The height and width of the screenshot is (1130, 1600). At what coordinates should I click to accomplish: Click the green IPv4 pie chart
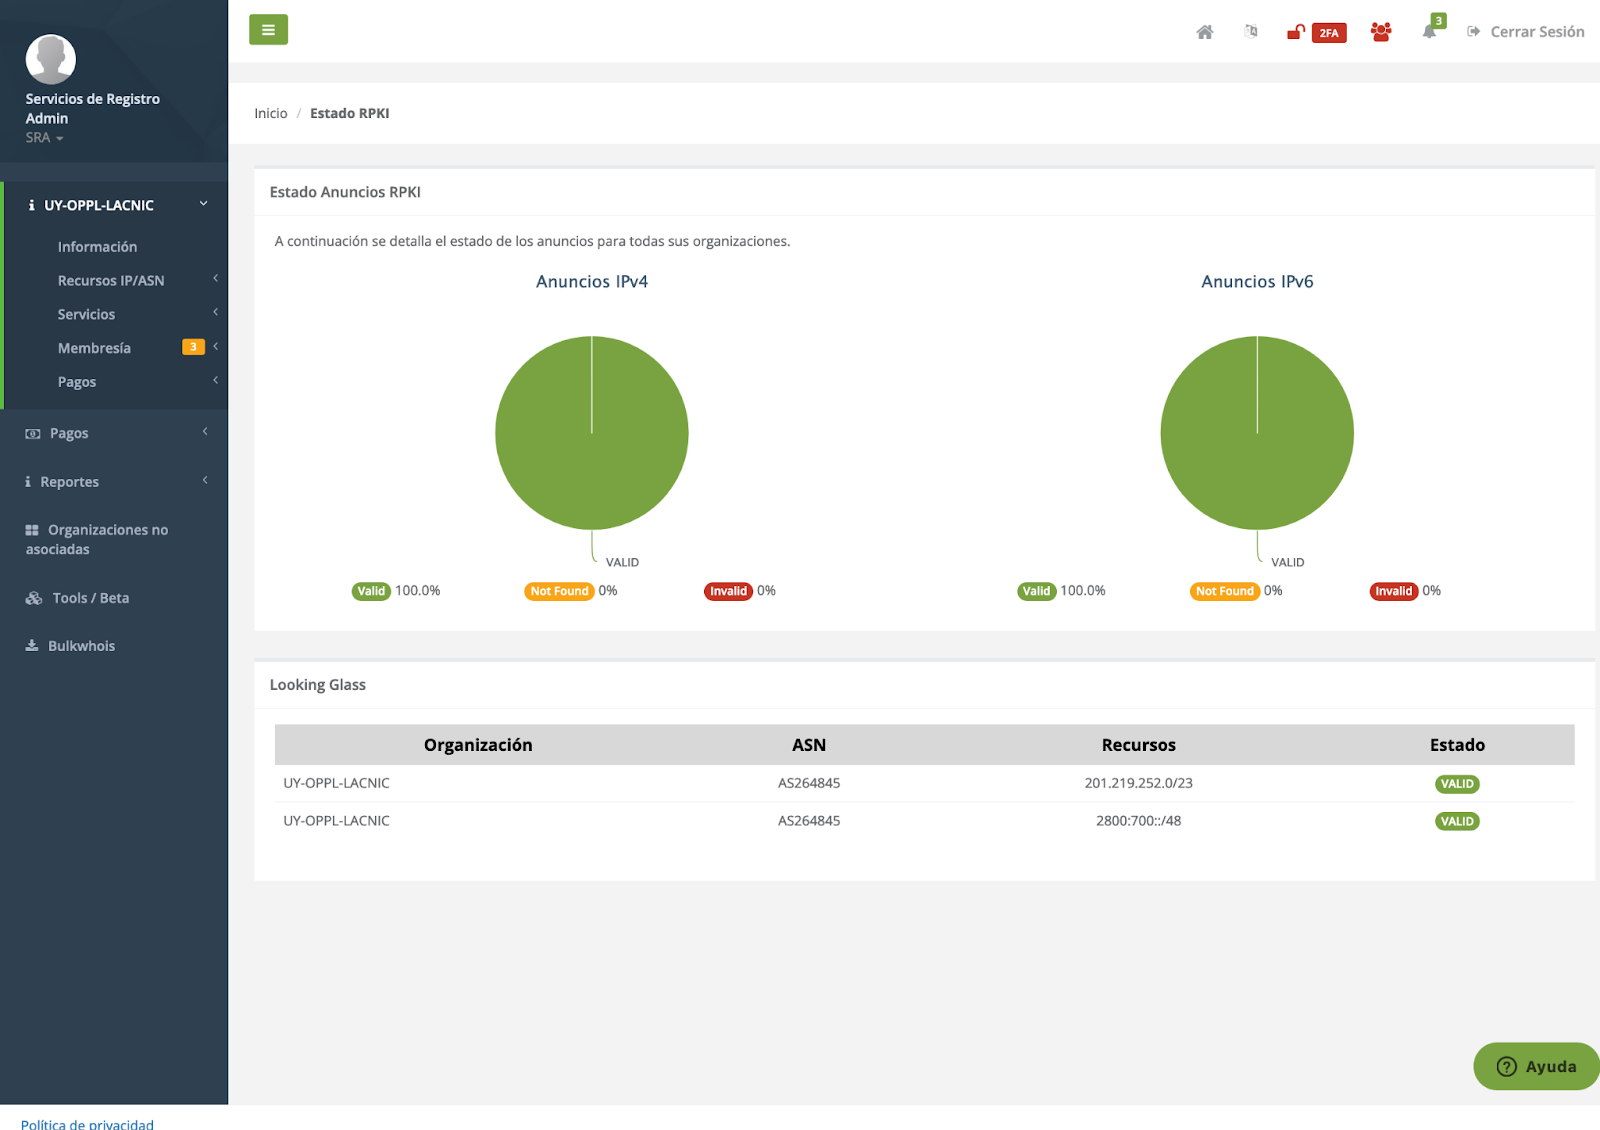tap(591, 433)
